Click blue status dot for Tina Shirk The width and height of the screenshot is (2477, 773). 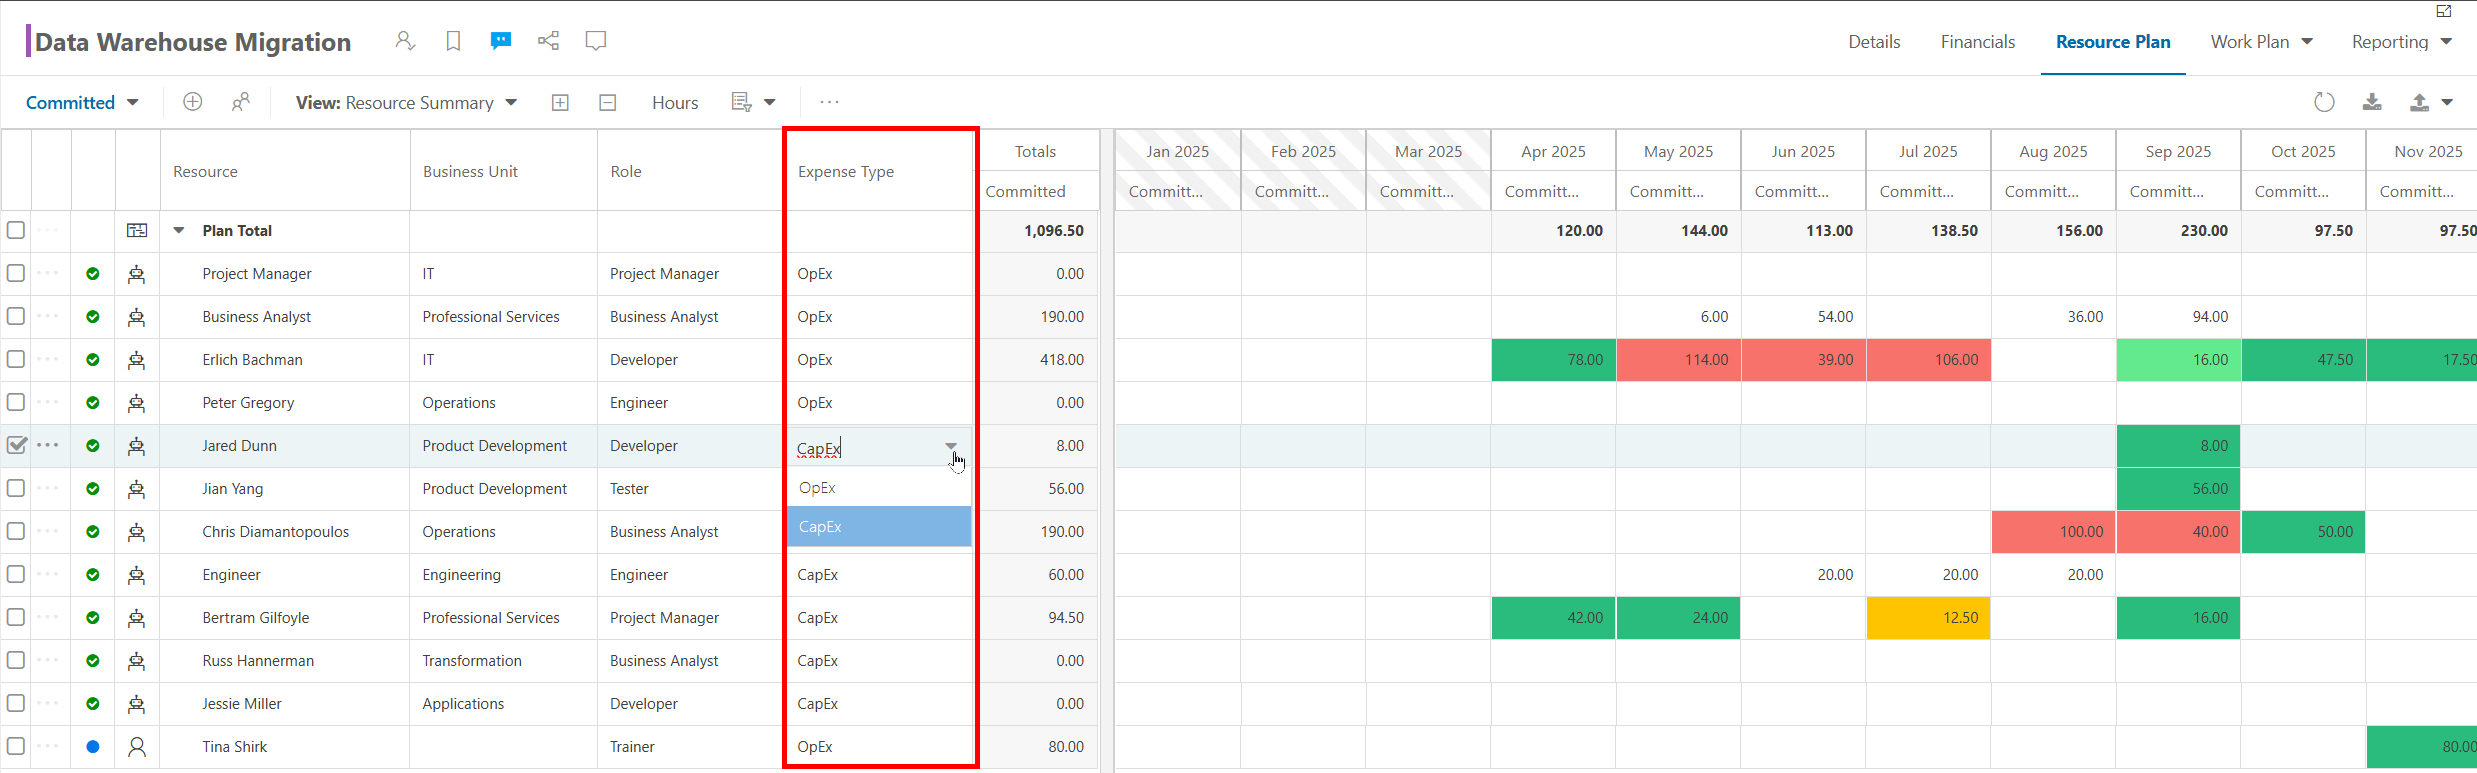93,746
